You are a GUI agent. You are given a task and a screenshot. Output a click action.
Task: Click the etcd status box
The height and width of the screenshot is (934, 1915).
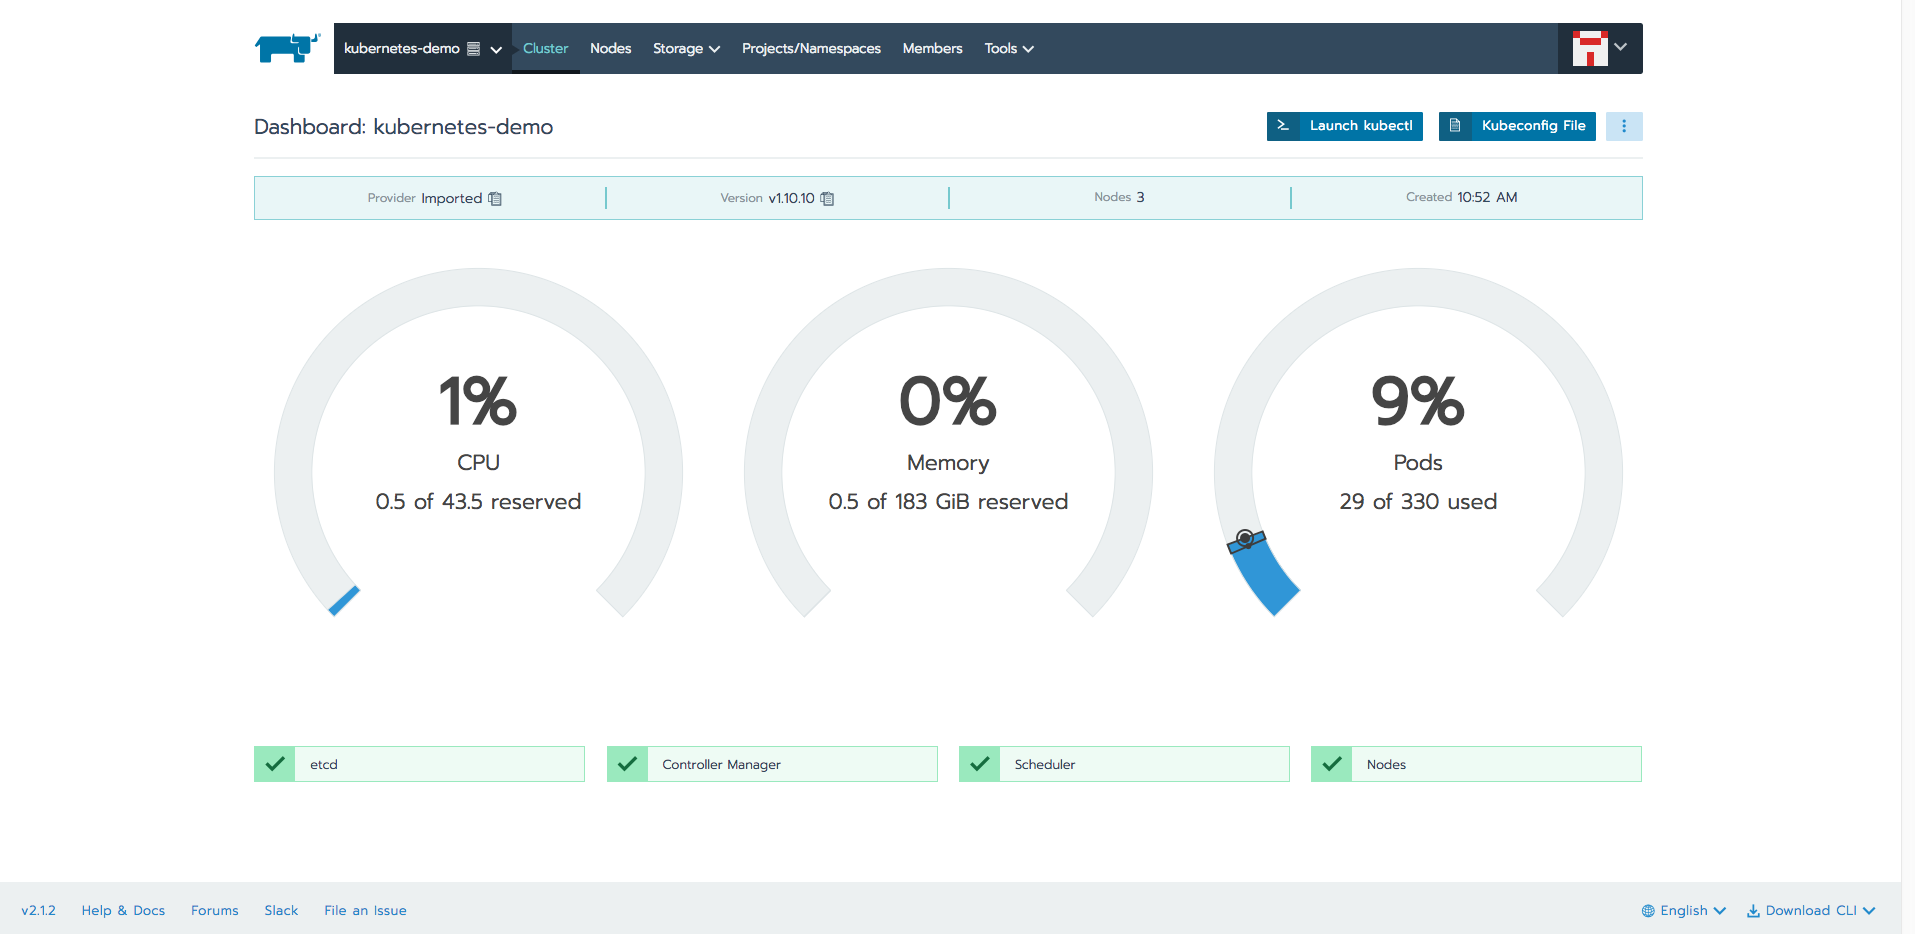[x=419, y=764]
